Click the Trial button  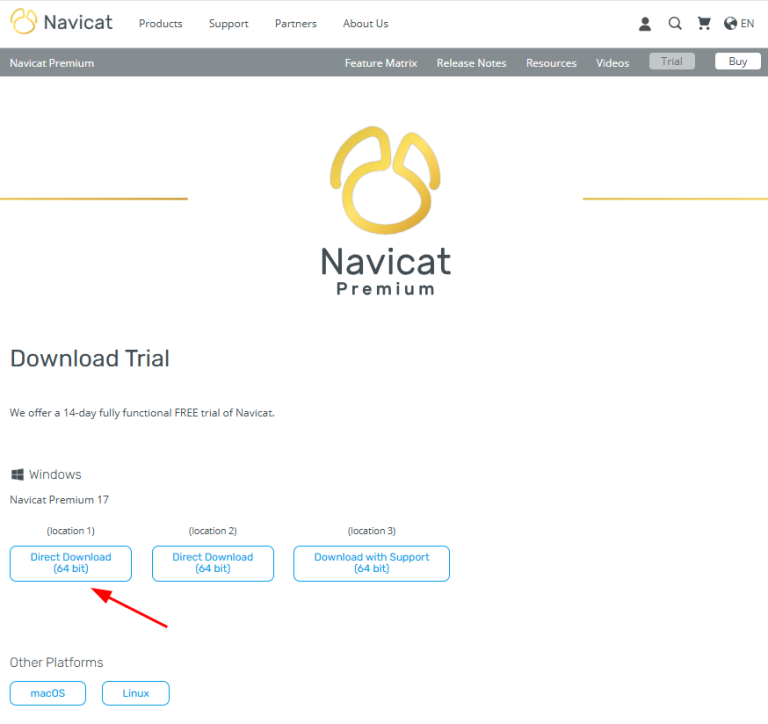click(x=671, y=62)
